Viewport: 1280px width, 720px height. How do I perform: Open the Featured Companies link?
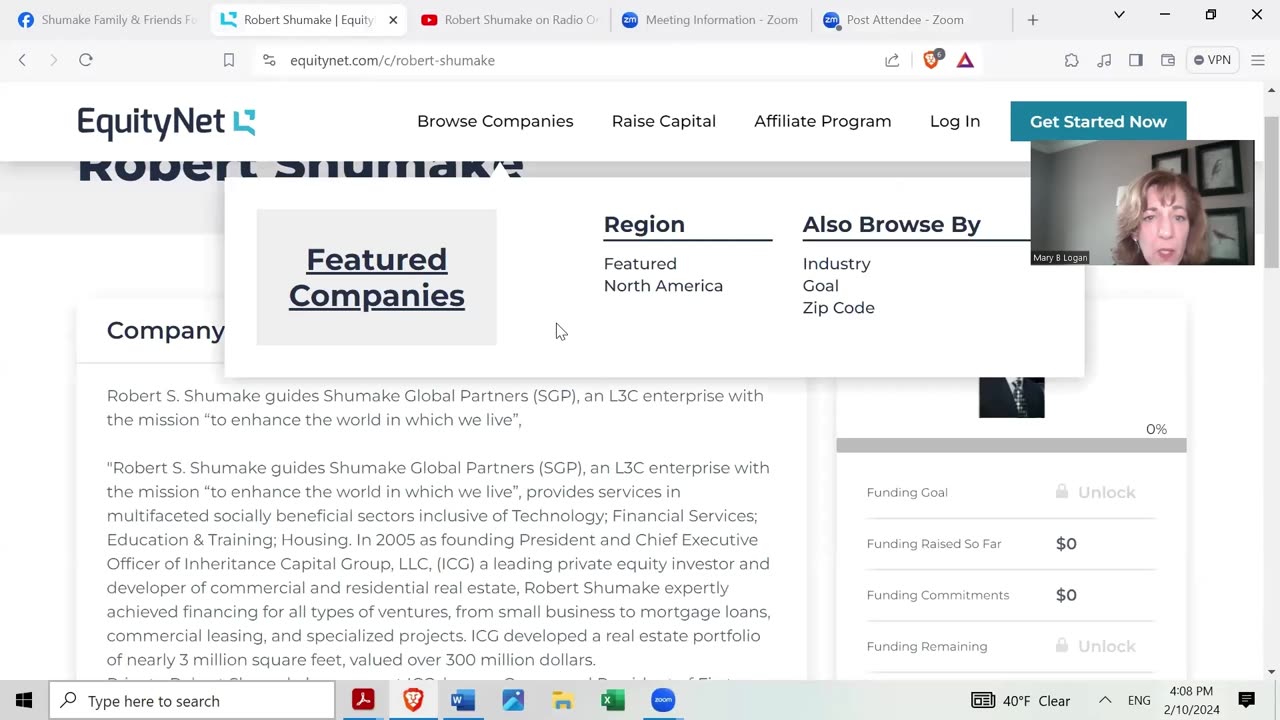[377, 277]
